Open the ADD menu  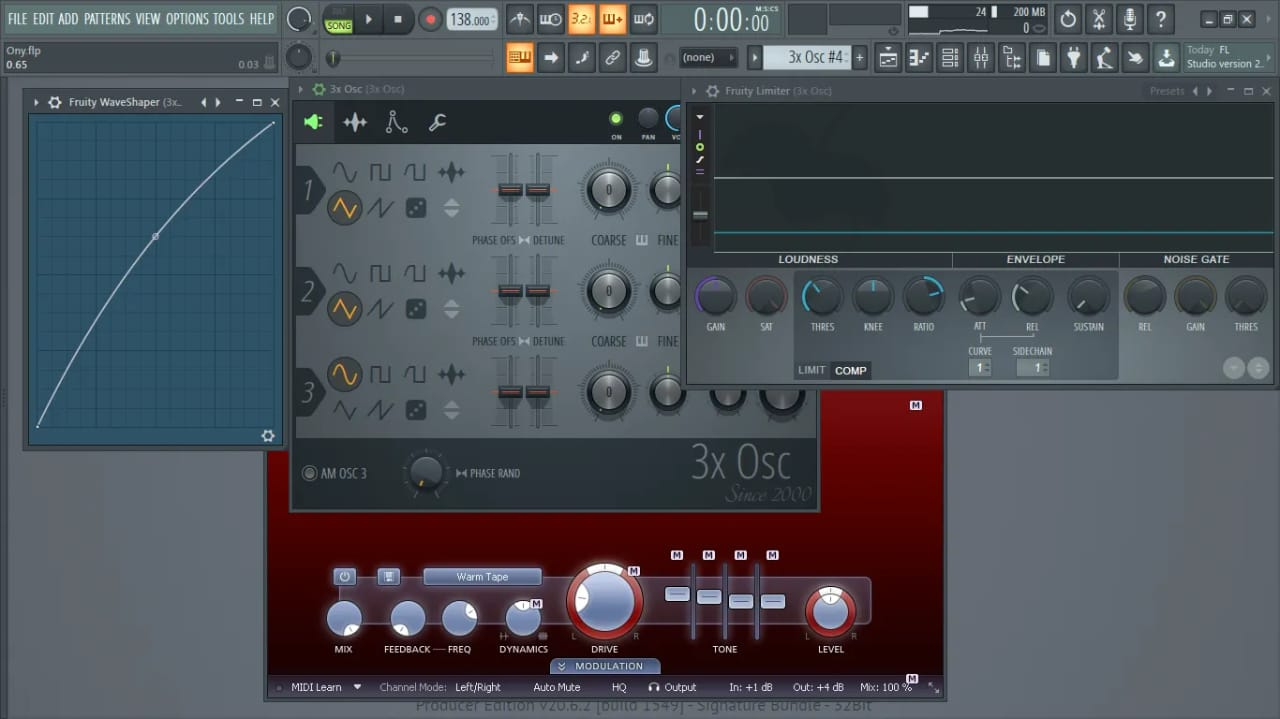click(x=68, y=18)
